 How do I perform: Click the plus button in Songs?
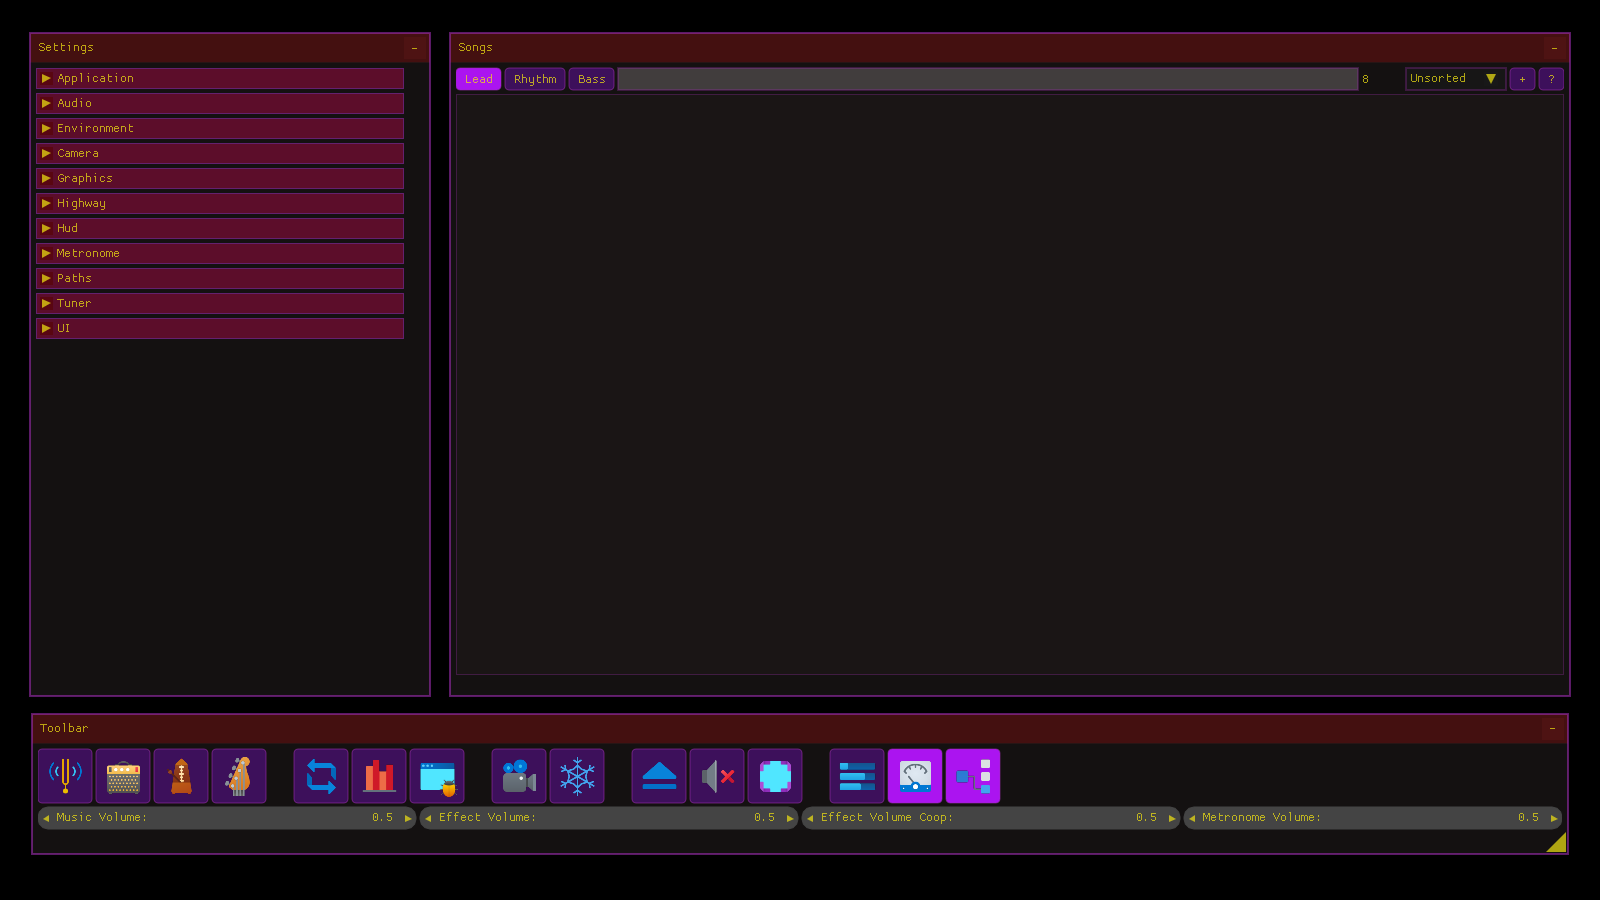click(x=1522, y=79)
